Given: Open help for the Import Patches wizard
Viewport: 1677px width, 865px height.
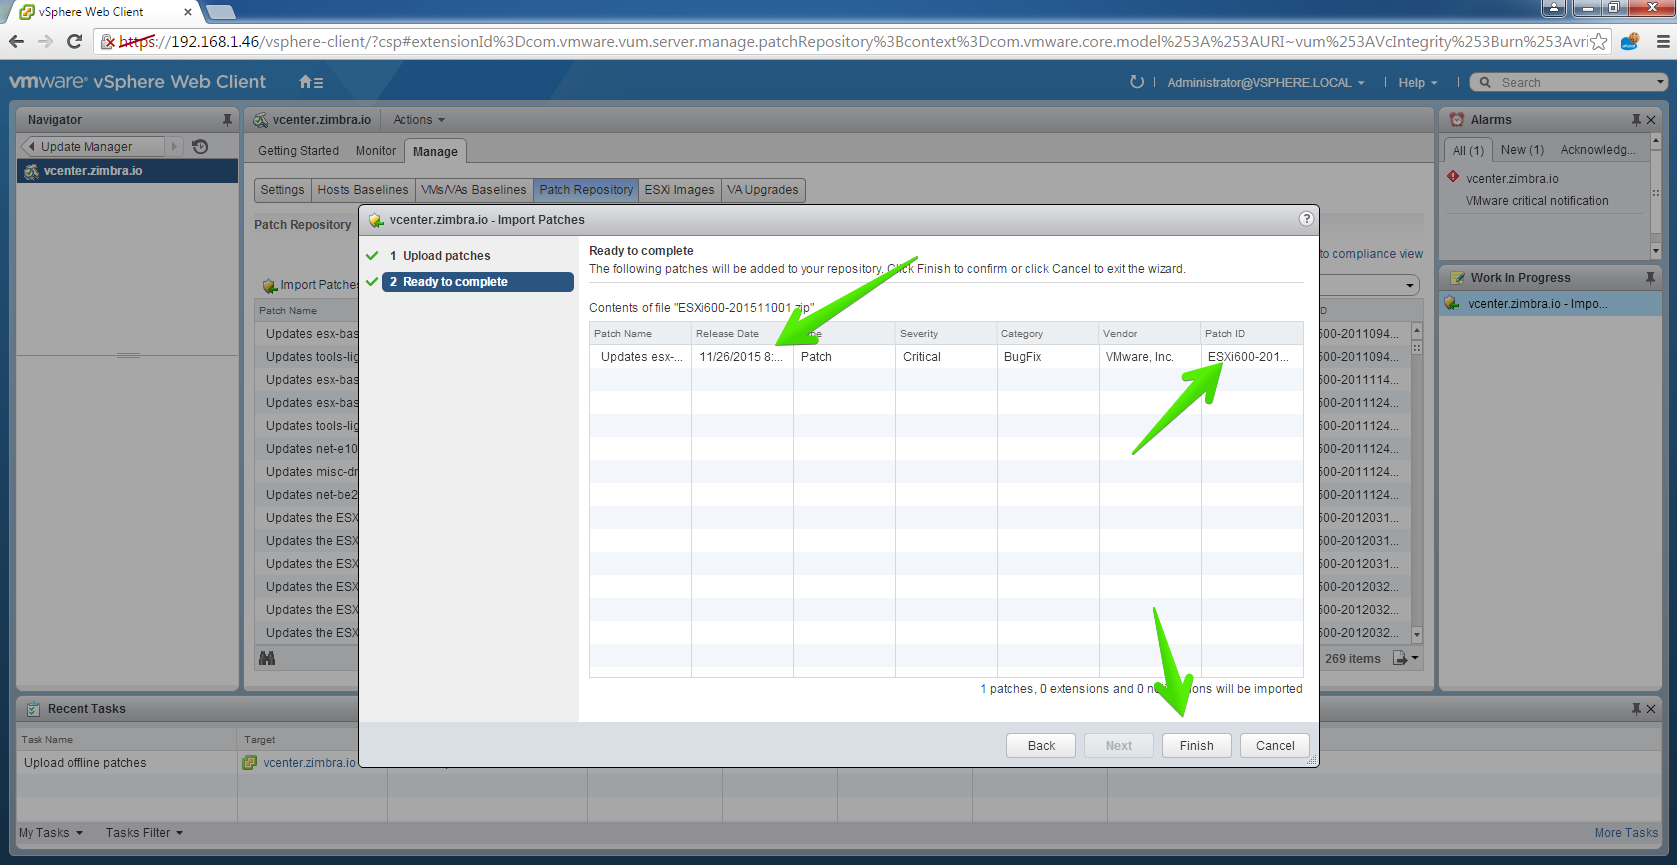Looking at the screenshot, I should point(1306,219).
